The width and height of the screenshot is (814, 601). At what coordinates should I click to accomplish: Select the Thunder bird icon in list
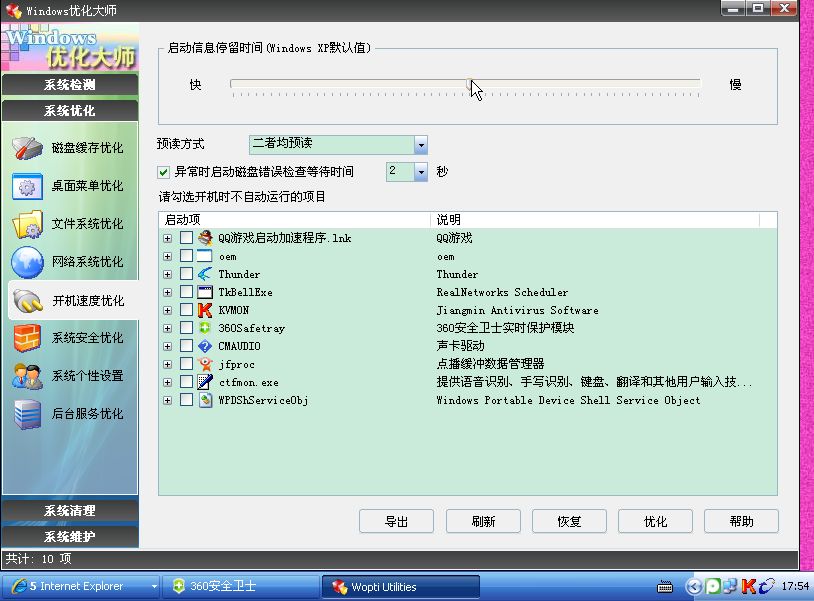(x=205, y=274)
